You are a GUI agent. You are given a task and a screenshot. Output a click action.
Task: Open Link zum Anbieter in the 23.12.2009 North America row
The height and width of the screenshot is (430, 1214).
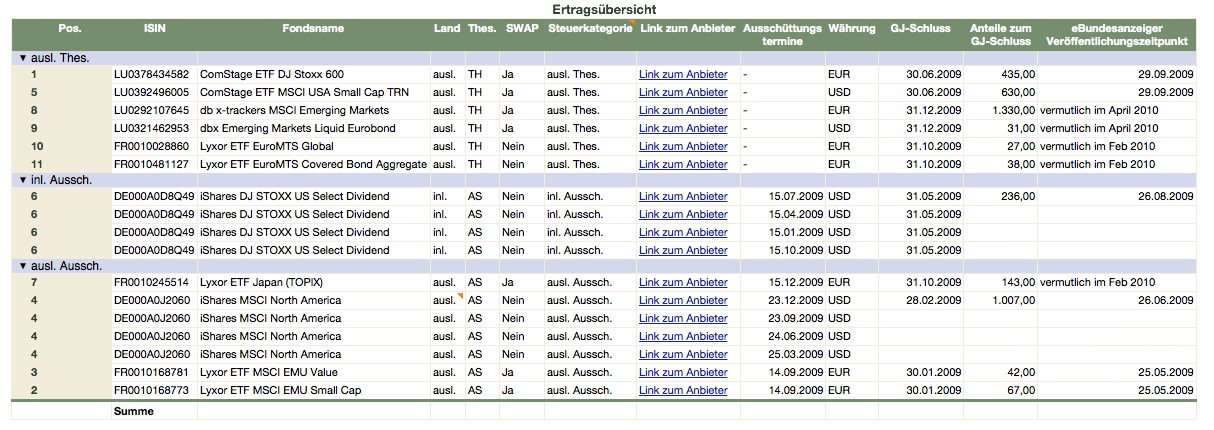pyautogui.click(x=683, y=300)
